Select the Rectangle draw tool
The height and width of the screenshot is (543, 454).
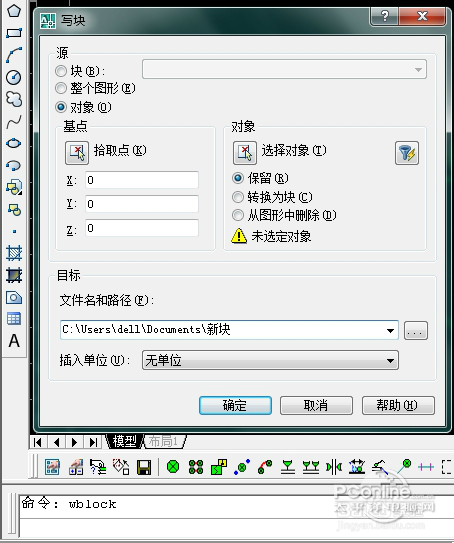point(14,33)
